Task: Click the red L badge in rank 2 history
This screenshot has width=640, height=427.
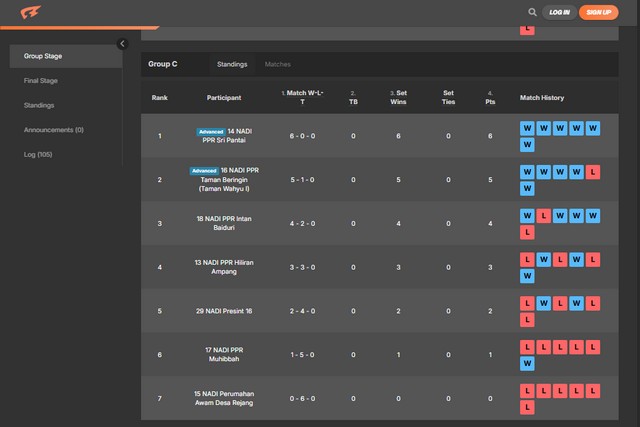Action: pos(593,172)
